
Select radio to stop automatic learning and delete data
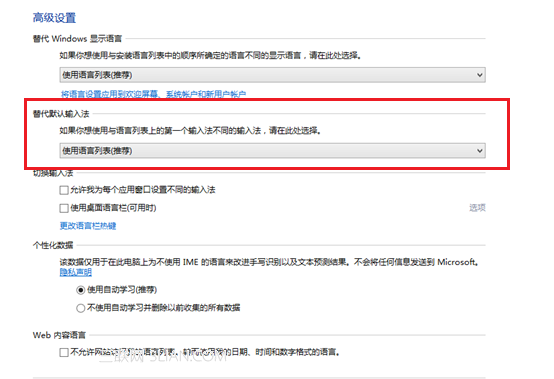pyautogui.click(x=81, y=308)
